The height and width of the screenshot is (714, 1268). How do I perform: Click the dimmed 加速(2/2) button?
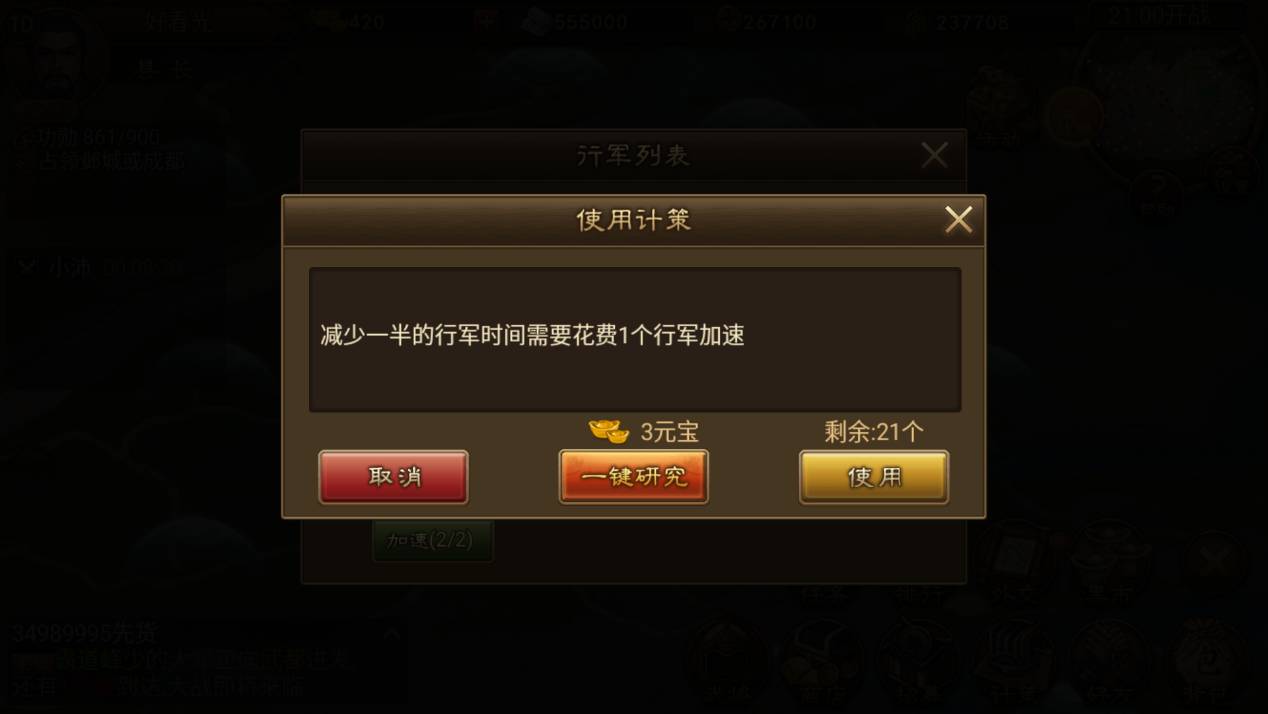pyautogui.click(x=432, y=540)
